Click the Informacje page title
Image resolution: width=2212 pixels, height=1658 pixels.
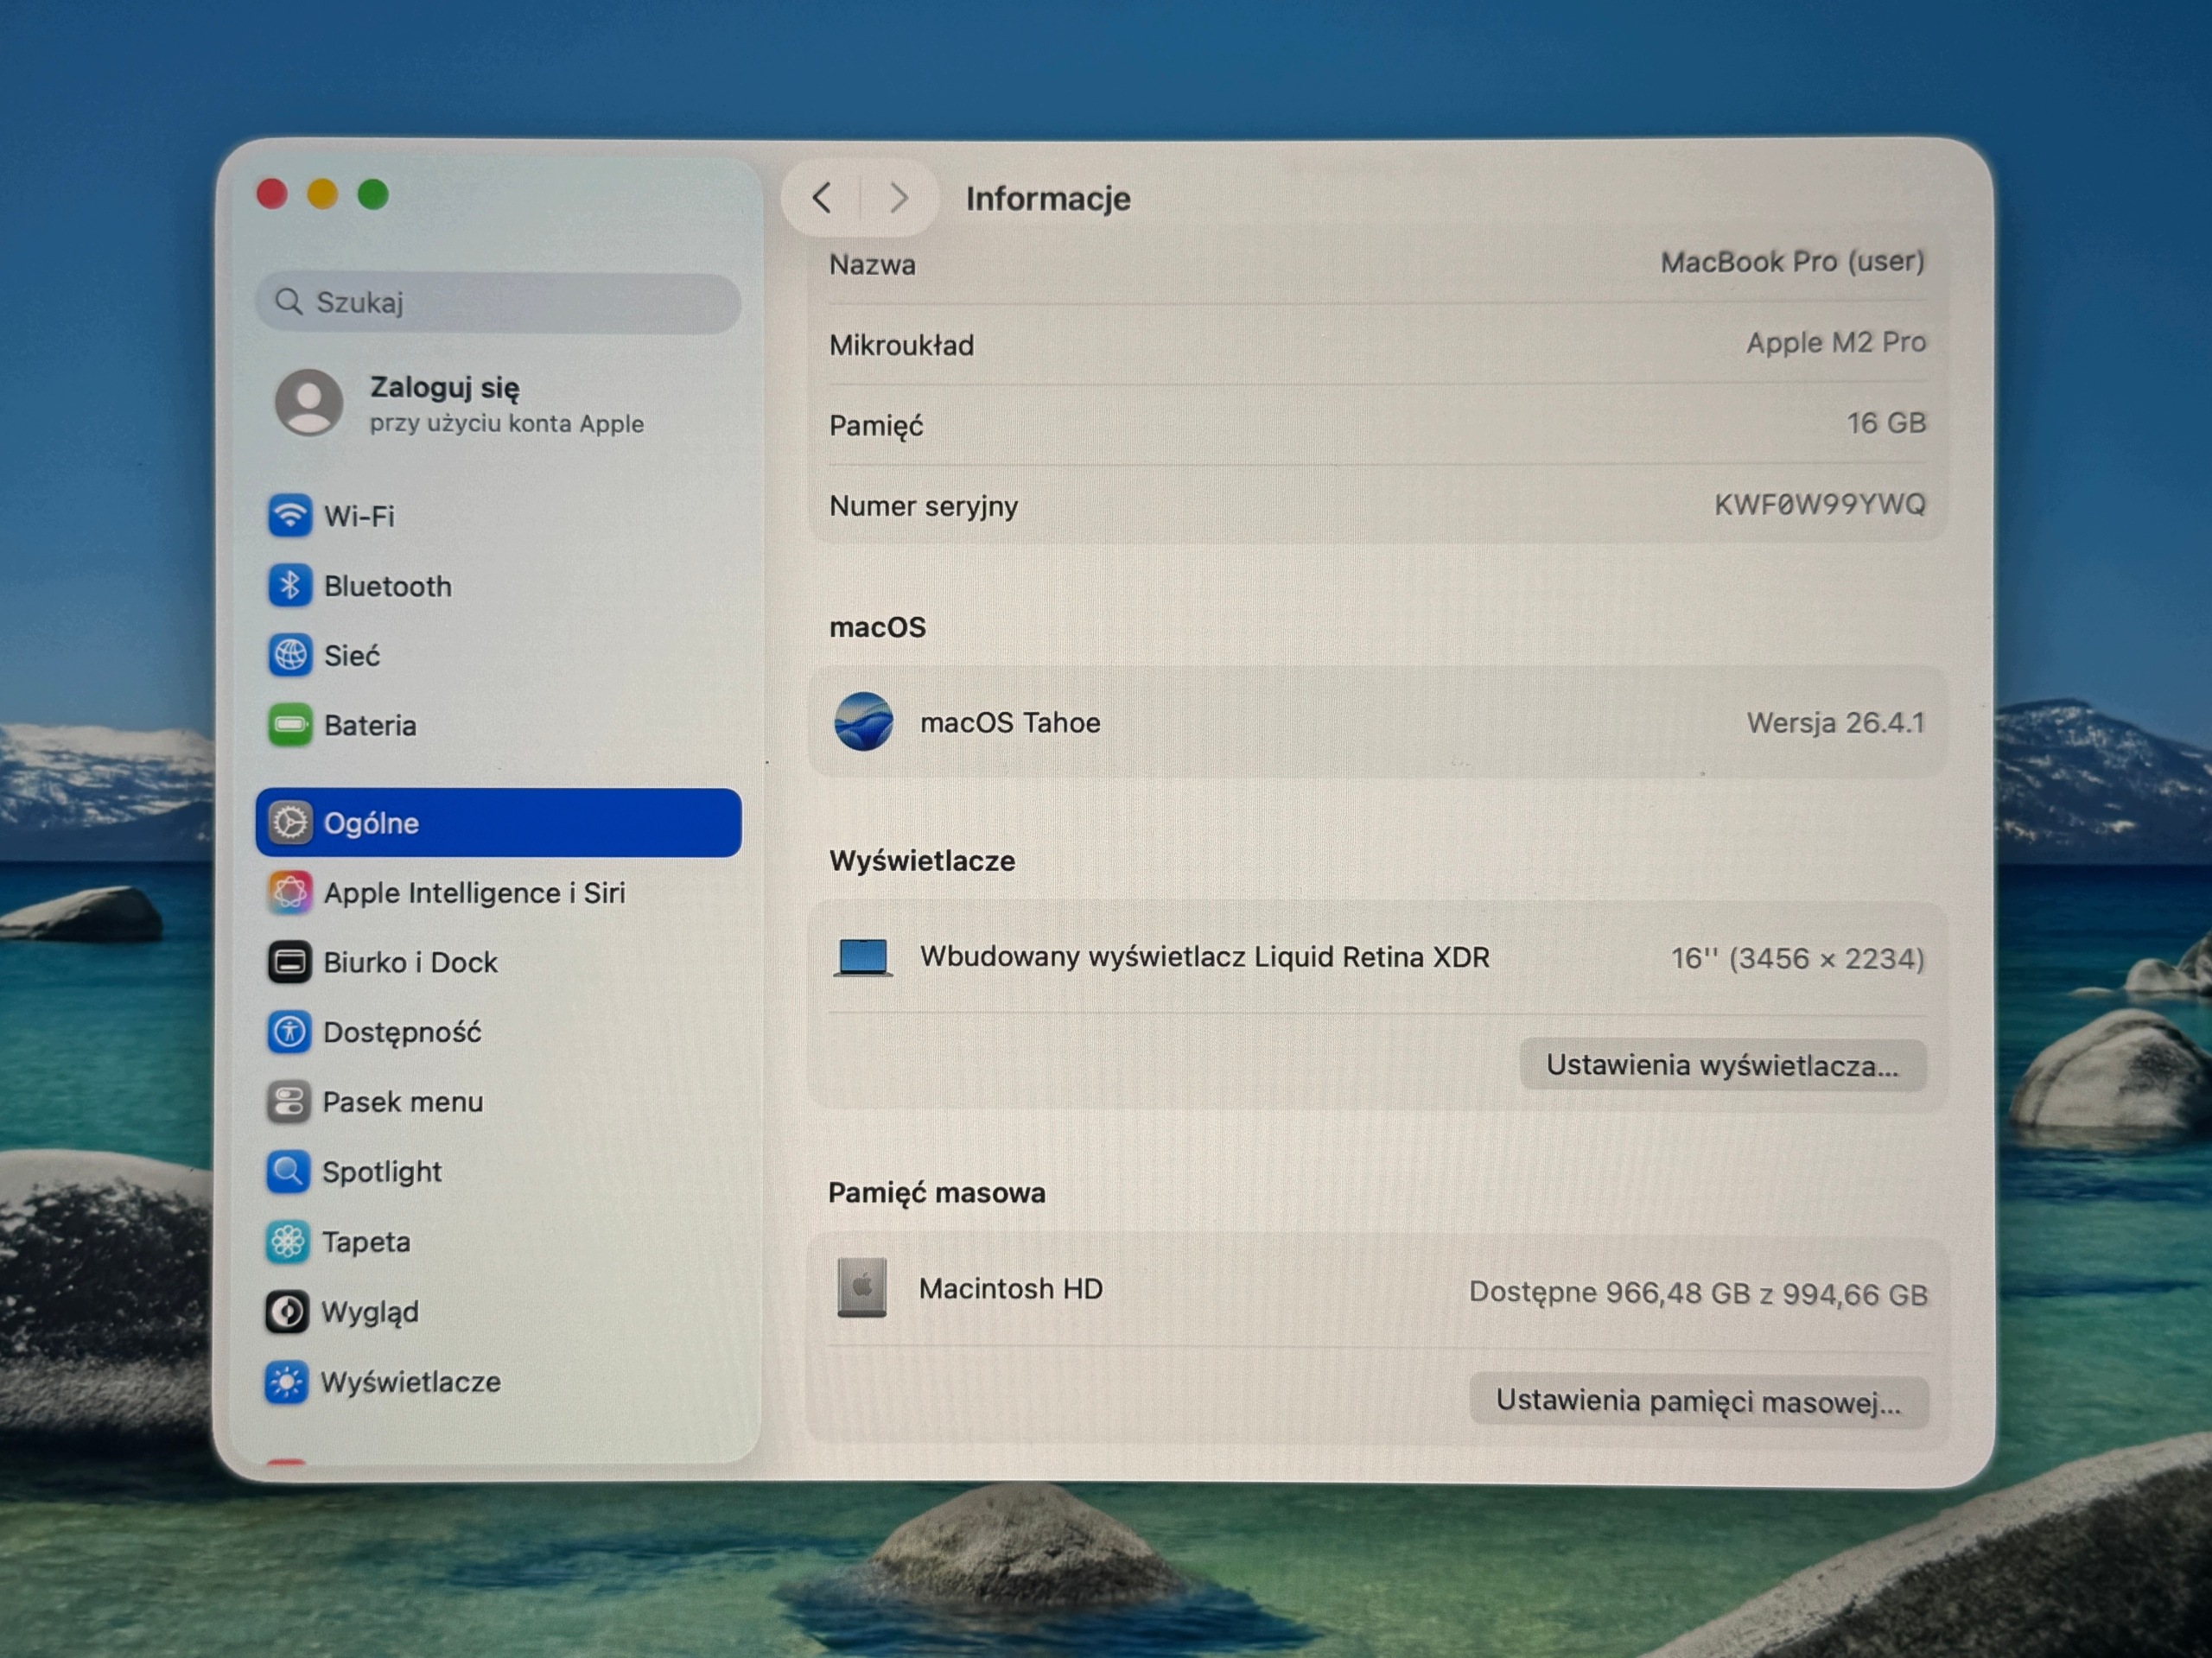click(x=1048, y=198)
